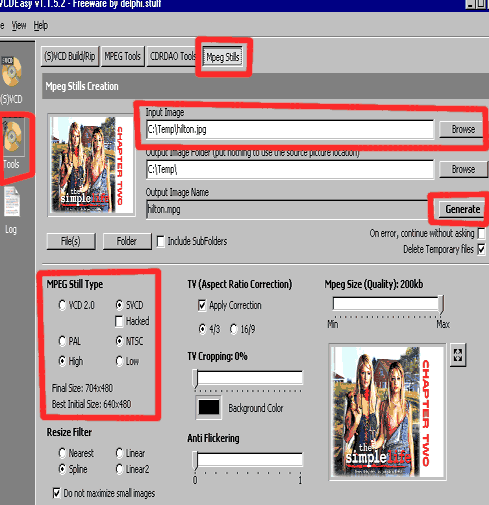489x505 pixels.
Task: Open the View menu
Action: (19, 25)
